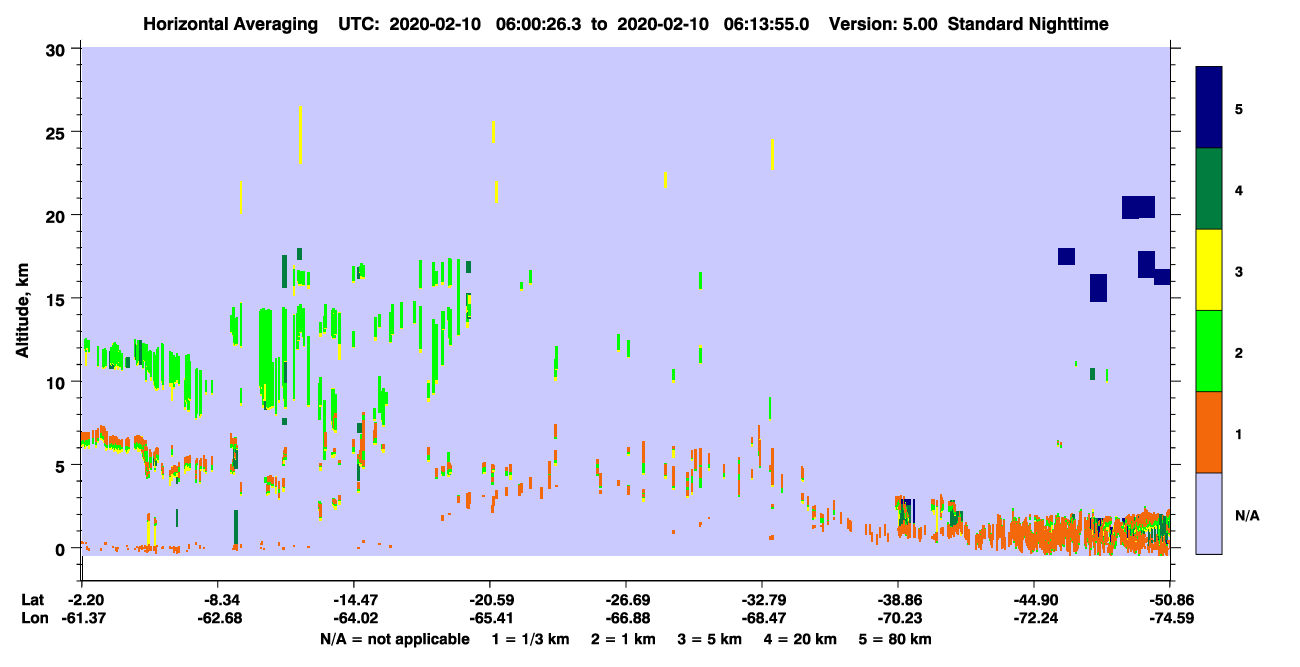The height and width of the screenshot is (667, 1300).
Task: Click the latitude value -32.79
Action: 761,599
